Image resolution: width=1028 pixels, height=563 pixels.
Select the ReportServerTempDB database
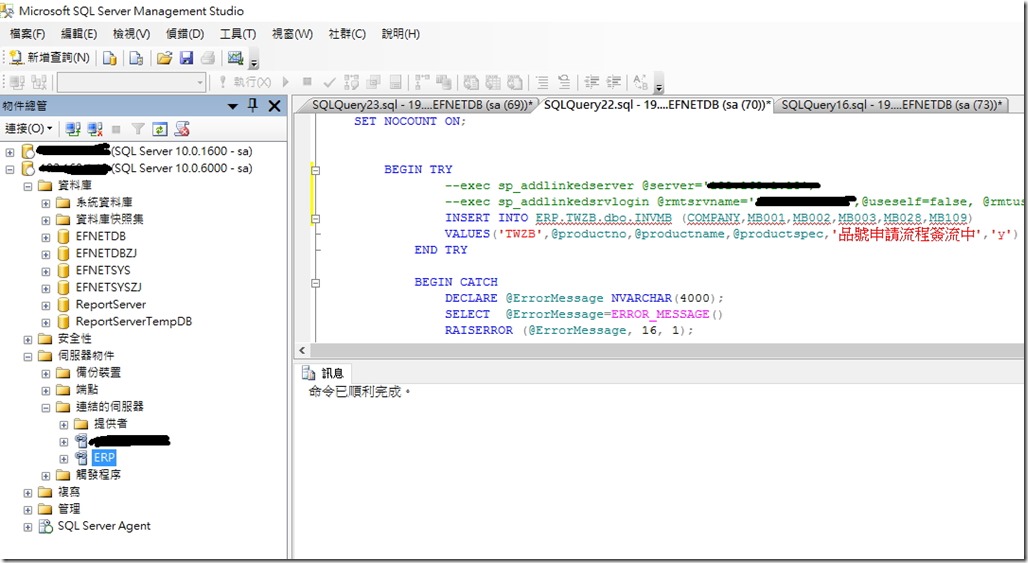[134, 321]
